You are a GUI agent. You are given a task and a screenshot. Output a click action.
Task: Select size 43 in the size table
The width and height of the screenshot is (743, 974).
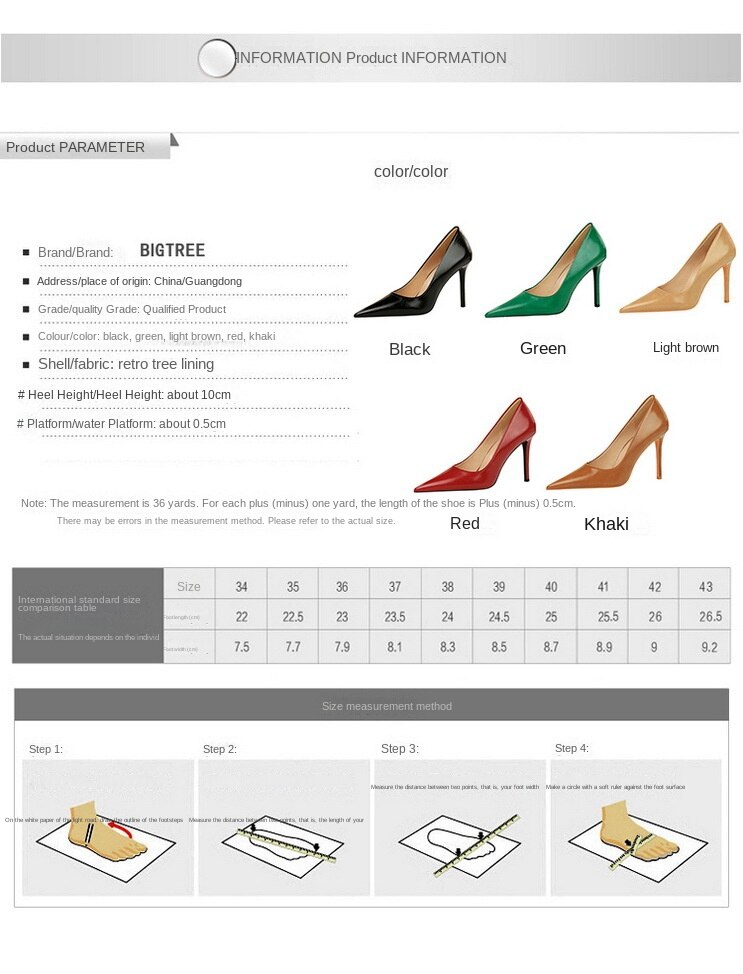tap(706, 586)
